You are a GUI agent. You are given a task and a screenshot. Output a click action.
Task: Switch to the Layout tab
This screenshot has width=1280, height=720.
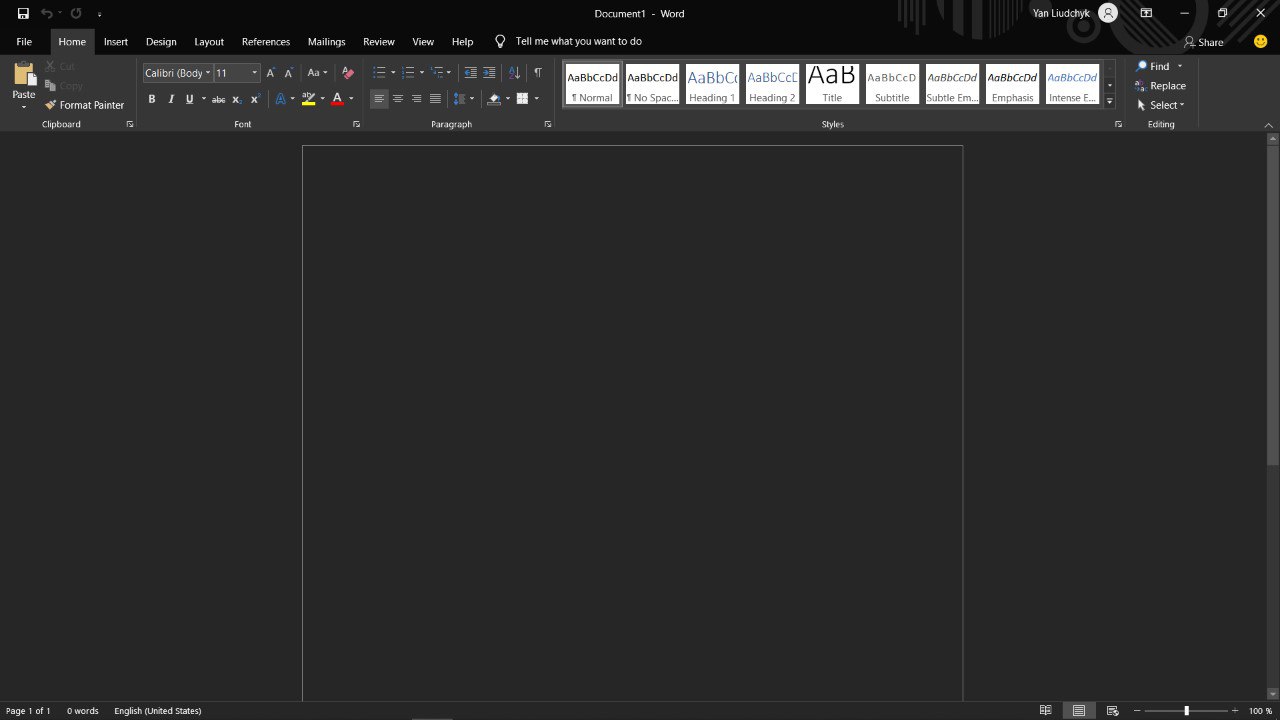pyautogui.click(x=209, y=42)
